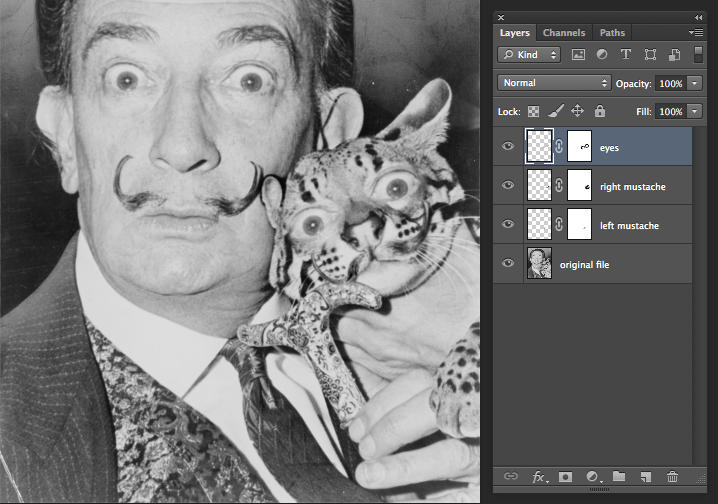Click the Create new layer icon
The image size is (718, 504).
pos(645,477)
